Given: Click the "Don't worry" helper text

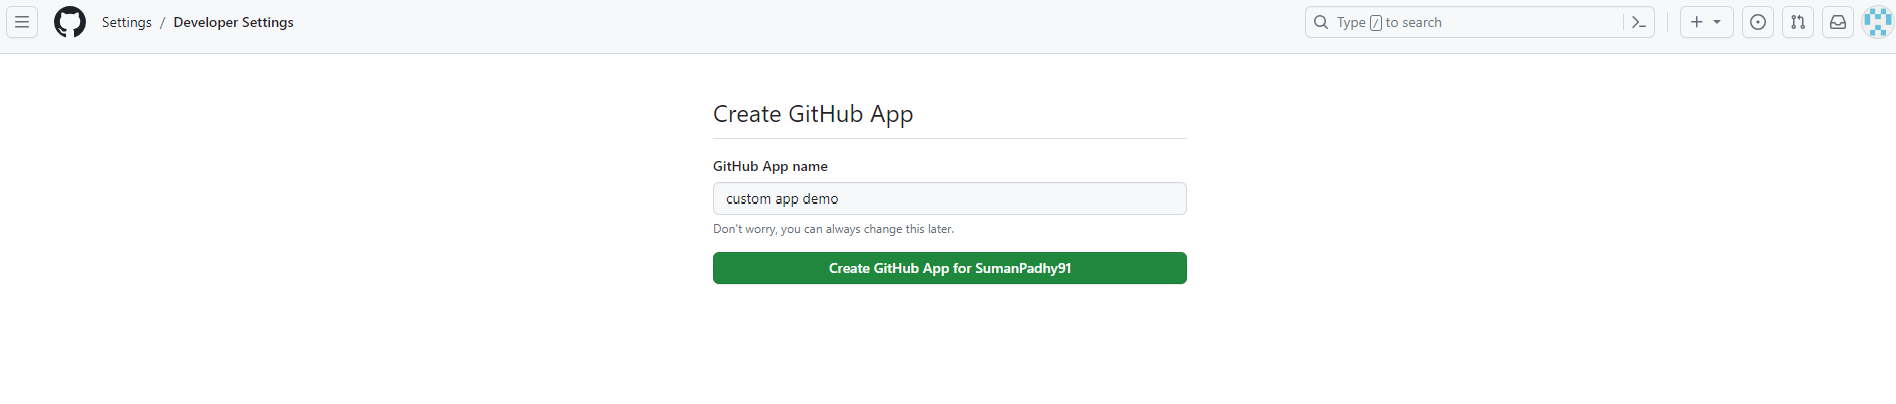Looking at the screenshot, I should 833,229.
